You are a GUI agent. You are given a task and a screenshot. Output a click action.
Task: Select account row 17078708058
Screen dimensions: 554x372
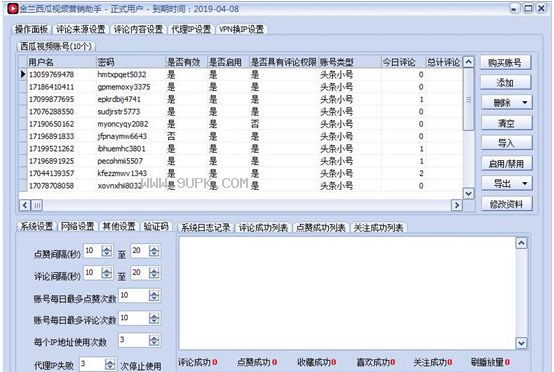click(x=240, y=186)
